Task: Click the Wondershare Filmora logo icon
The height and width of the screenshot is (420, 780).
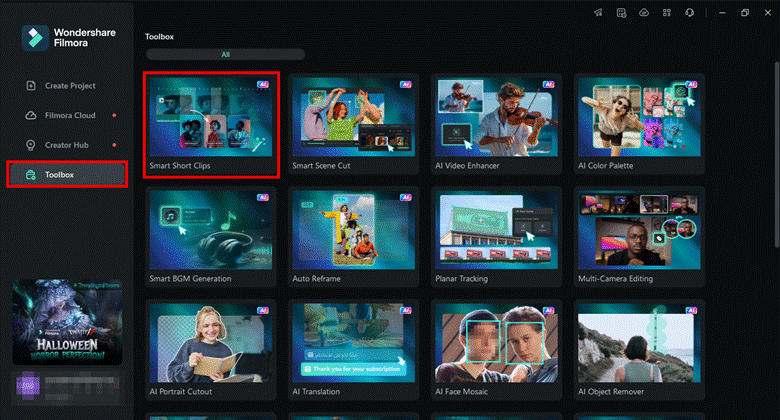Action: (35, 38)
